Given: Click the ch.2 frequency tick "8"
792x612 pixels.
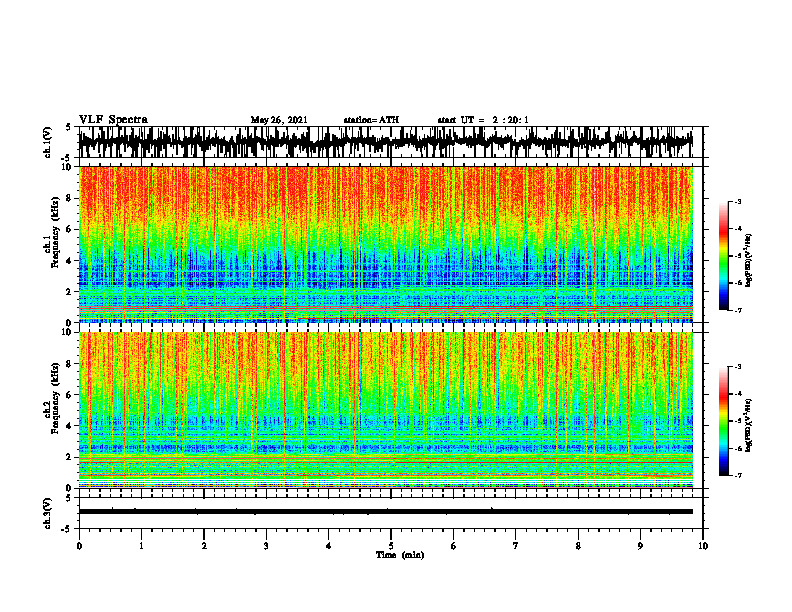Looking at the screenshot, I should click(70, 364).
